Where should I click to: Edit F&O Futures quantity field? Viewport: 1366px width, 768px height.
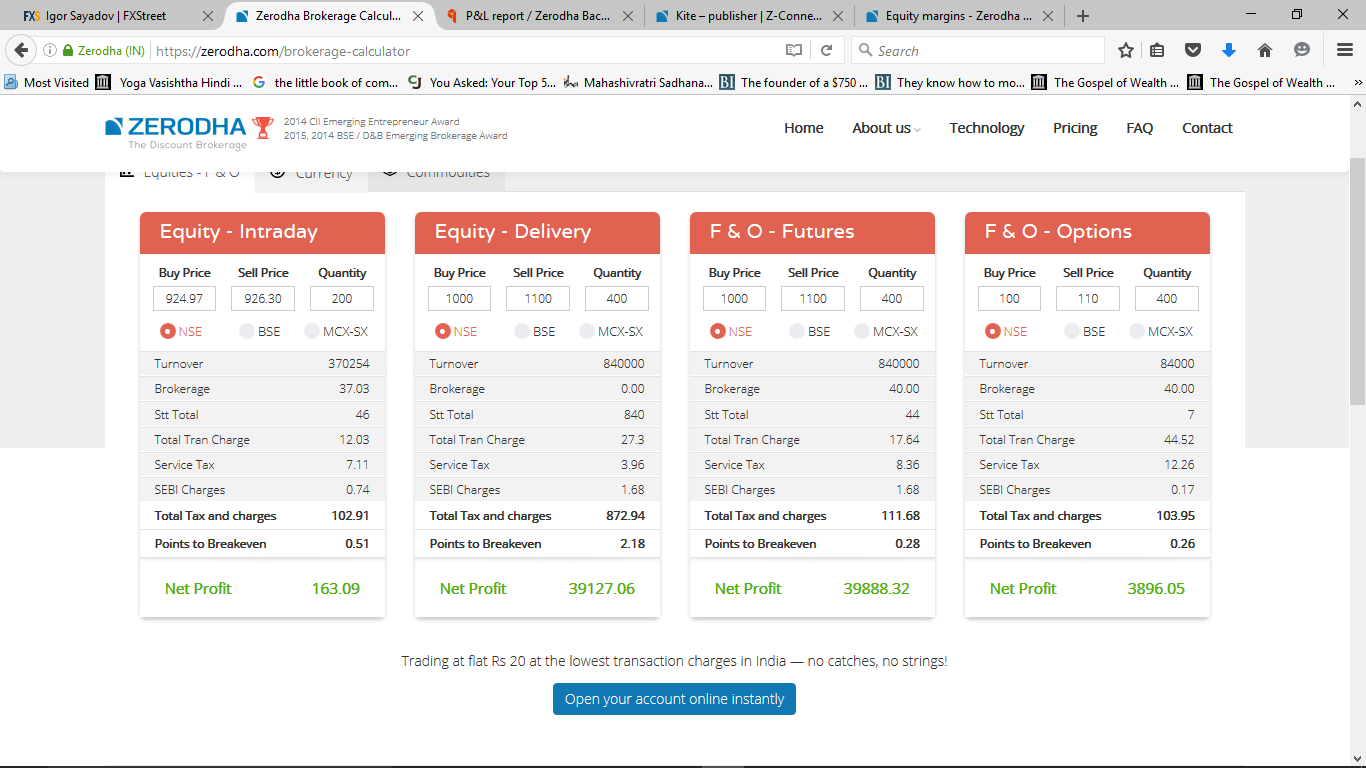(x=892, y=298)
